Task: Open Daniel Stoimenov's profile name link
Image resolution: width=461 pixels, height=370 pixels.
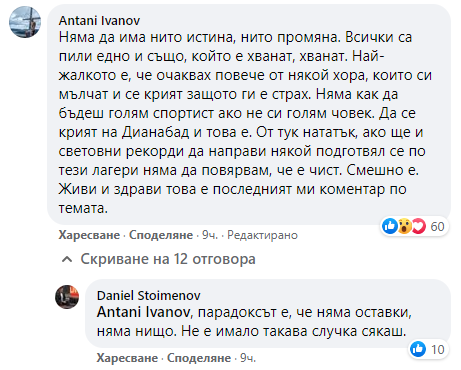Action: [149, 295]
